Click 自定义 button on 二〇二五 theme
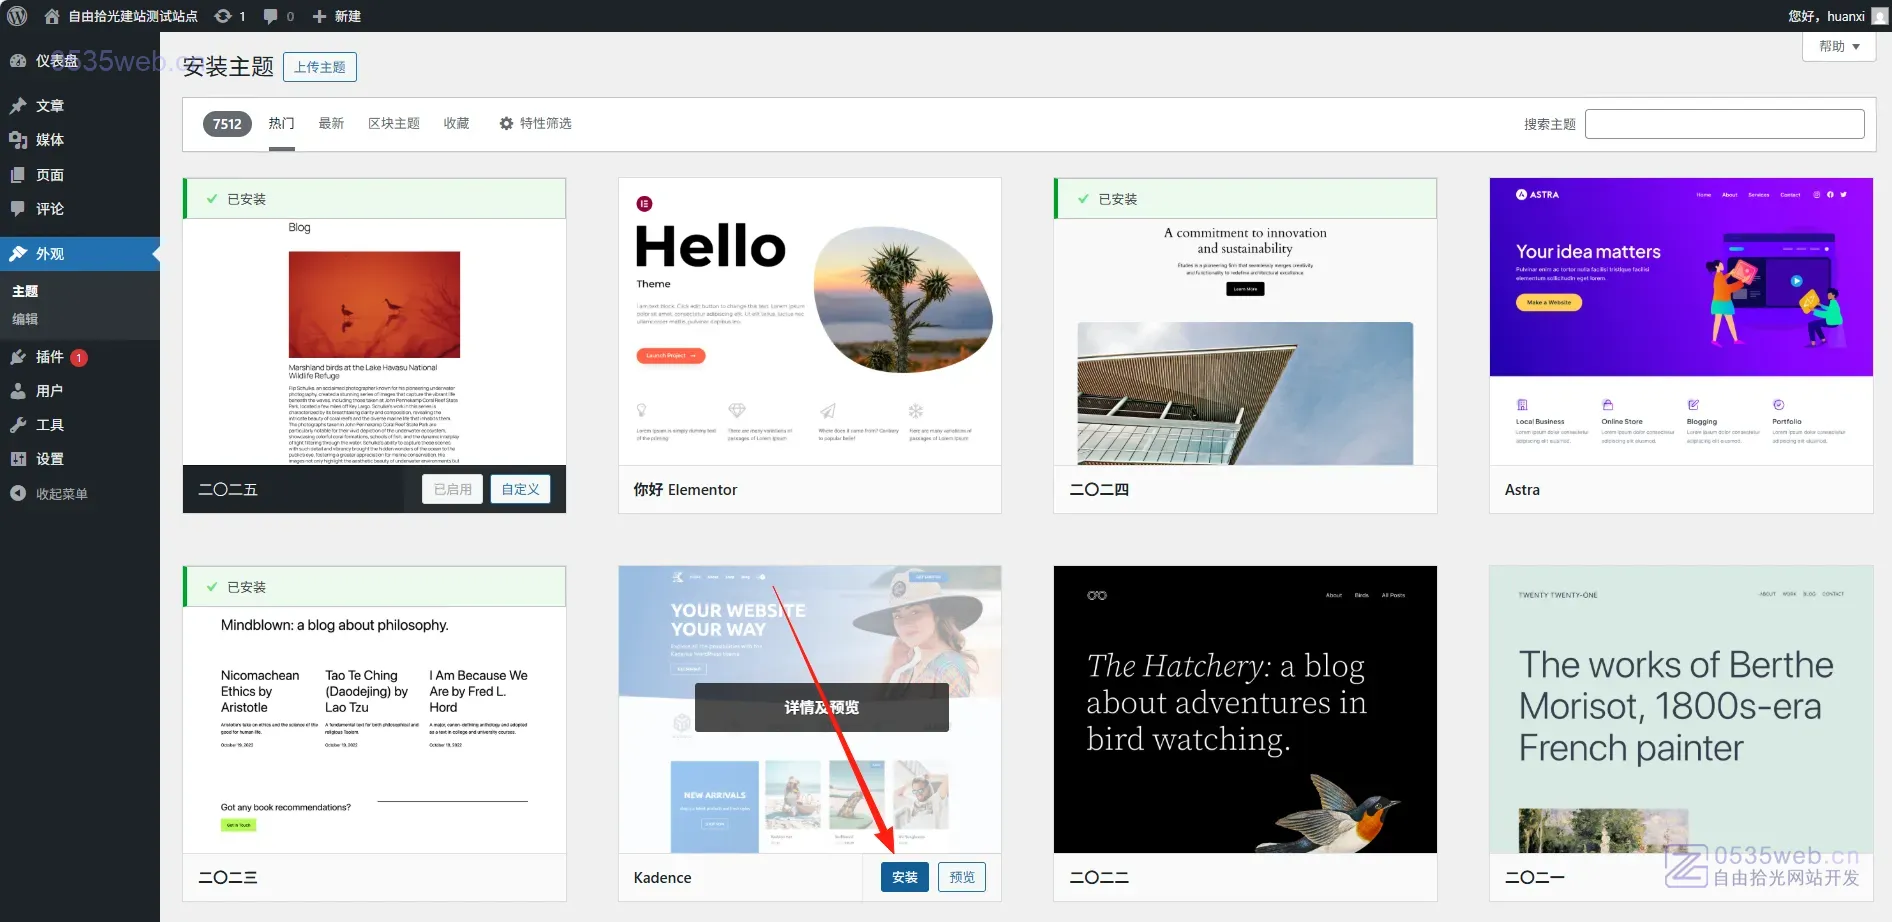Viewport: 1892px width, 922px height. click(520, 489)
